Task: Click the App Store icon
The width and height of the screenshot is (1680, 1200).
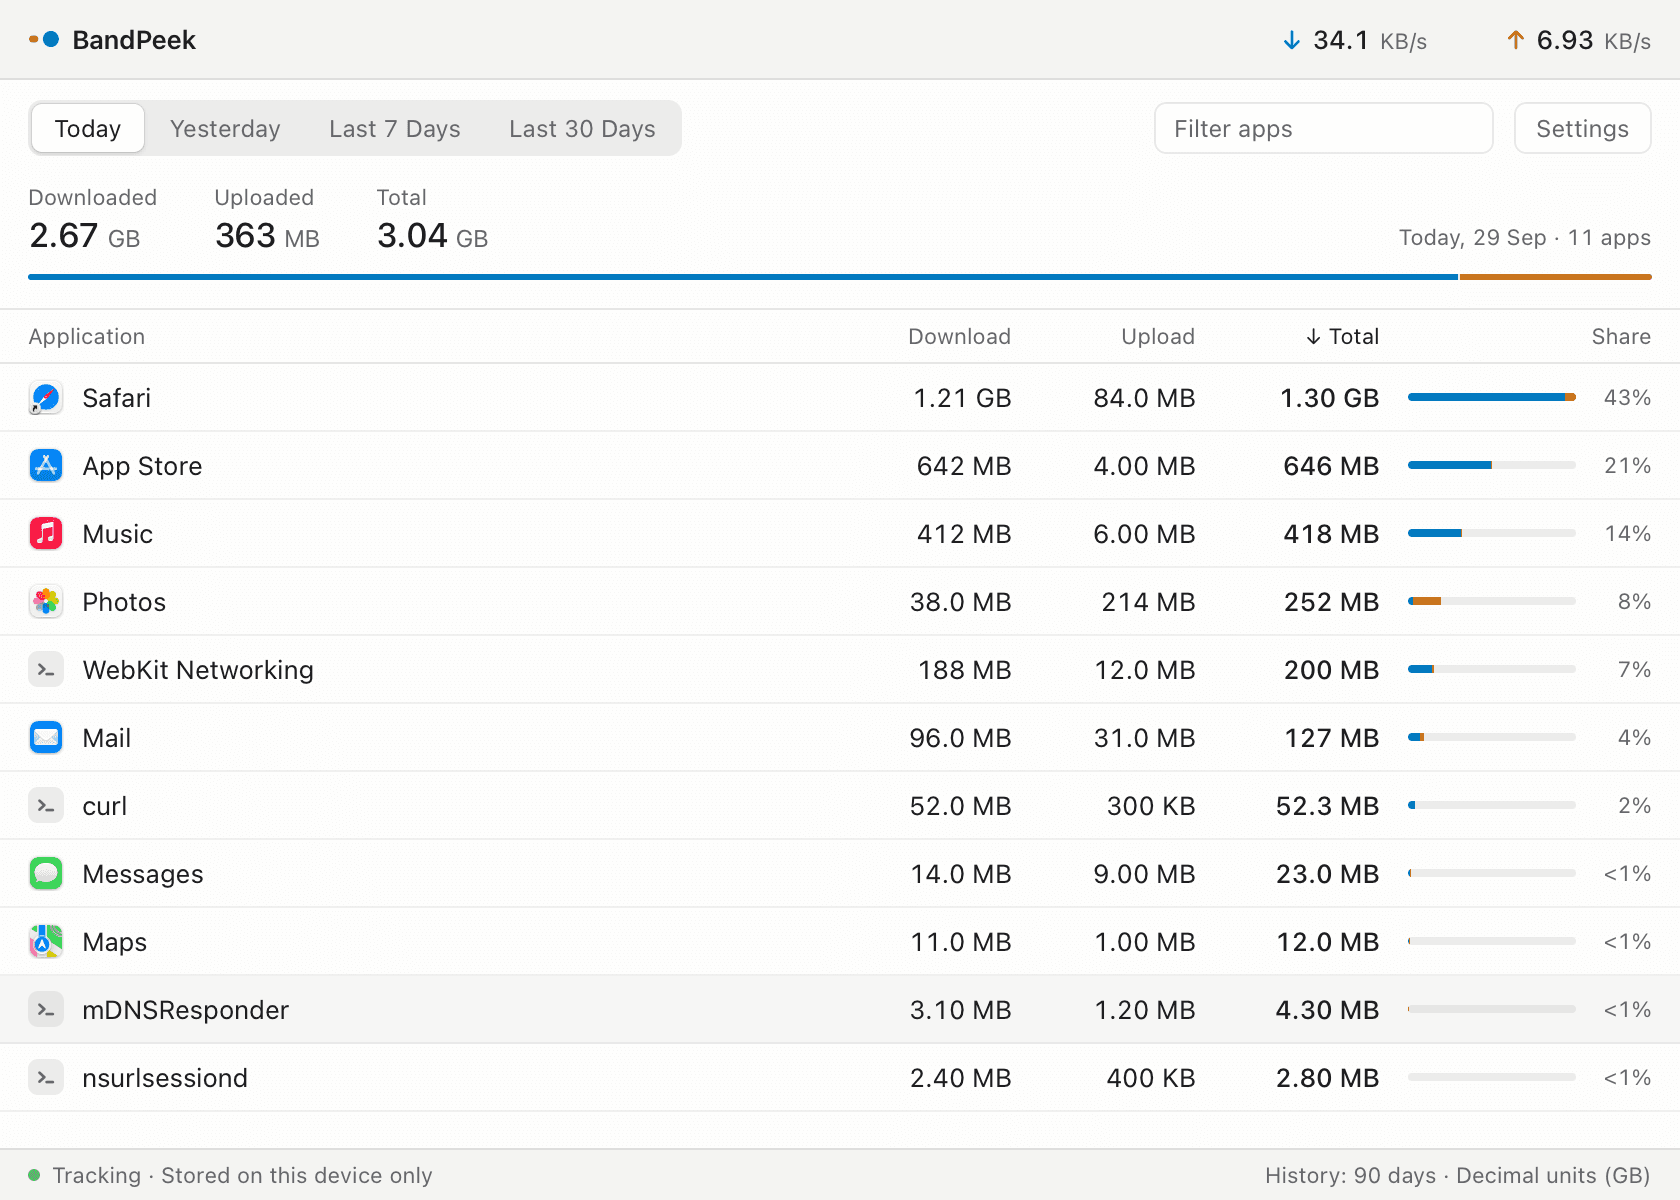Action: [46, 466]
